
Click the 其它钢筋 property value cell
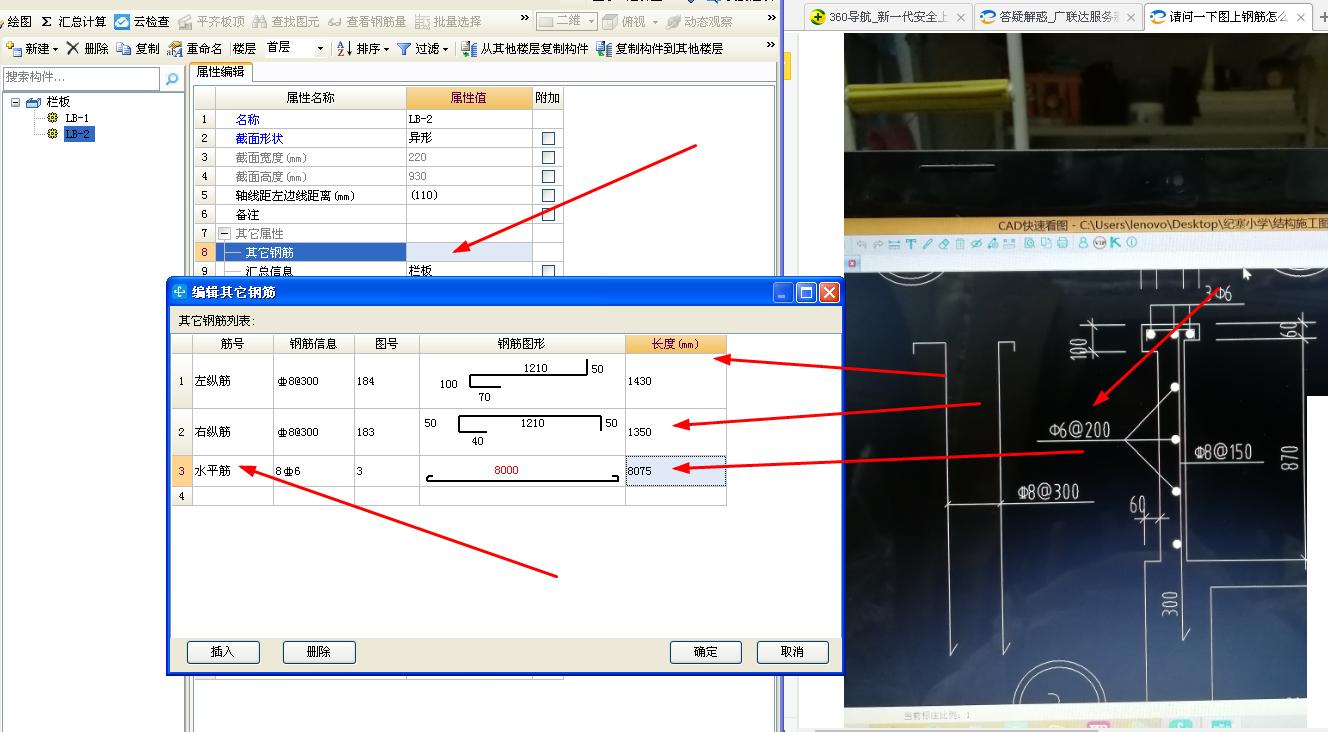click(469, 252)
